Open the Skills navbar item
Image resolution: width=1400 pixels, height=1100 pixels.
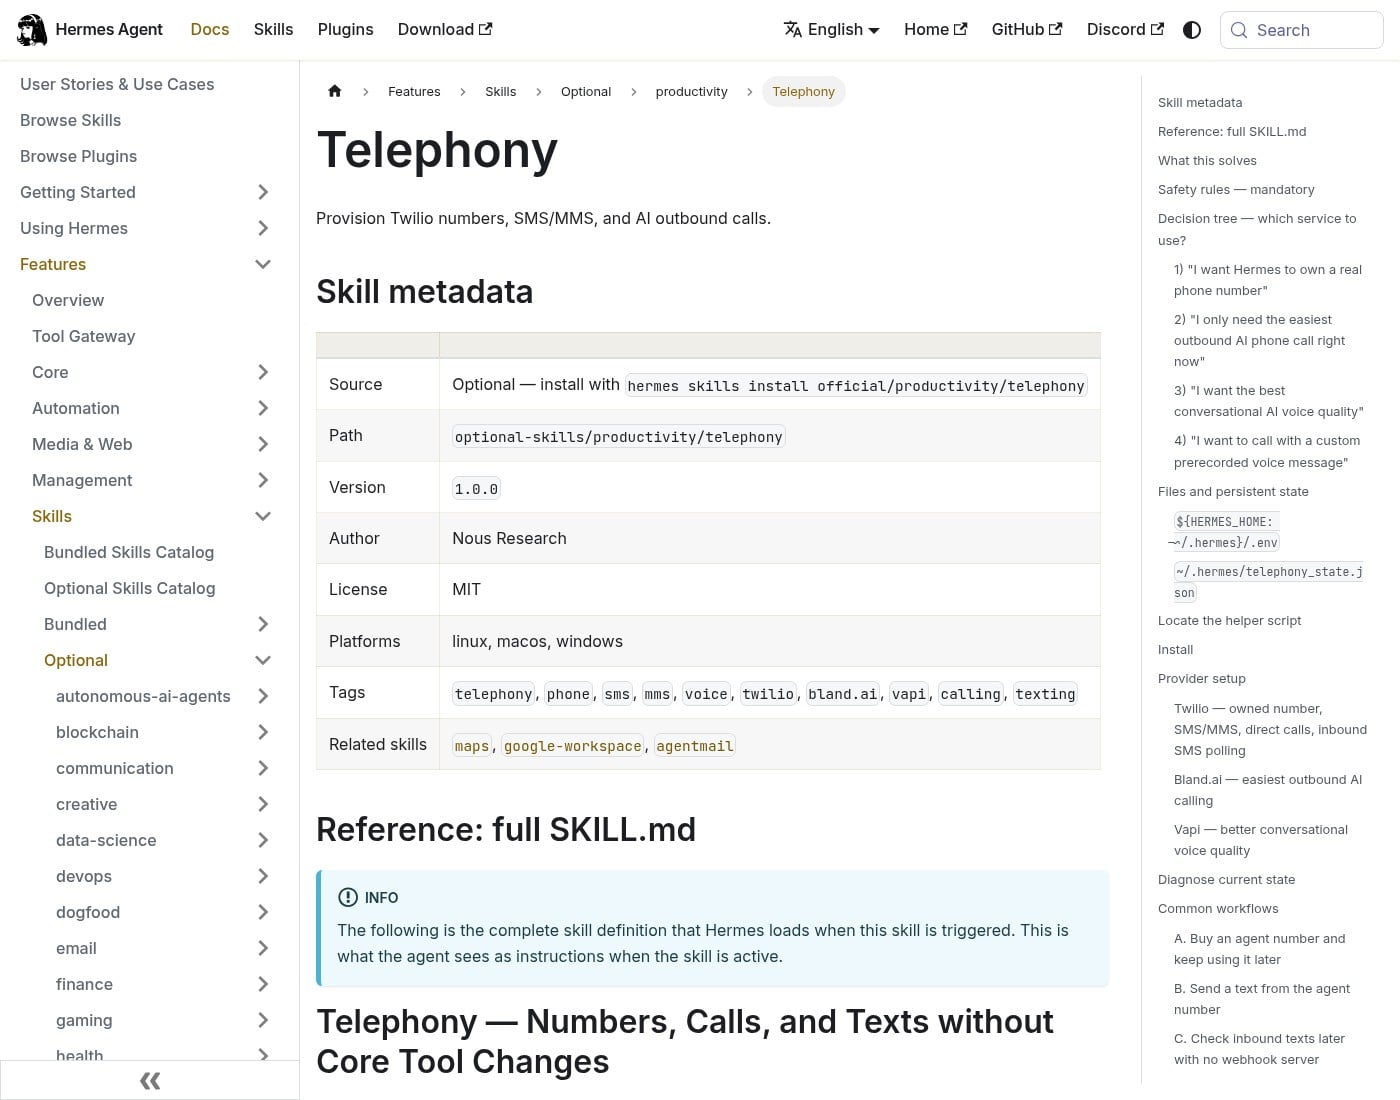pos(273,30)
